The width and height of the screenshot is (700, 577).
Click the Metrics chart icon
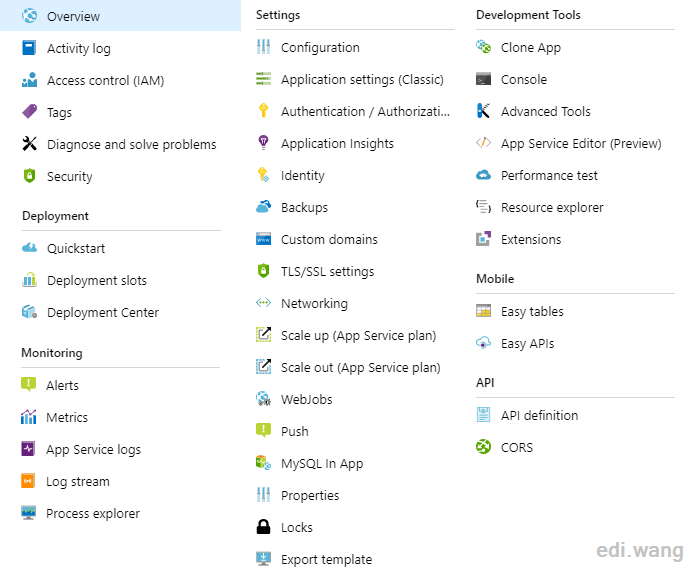29,417
